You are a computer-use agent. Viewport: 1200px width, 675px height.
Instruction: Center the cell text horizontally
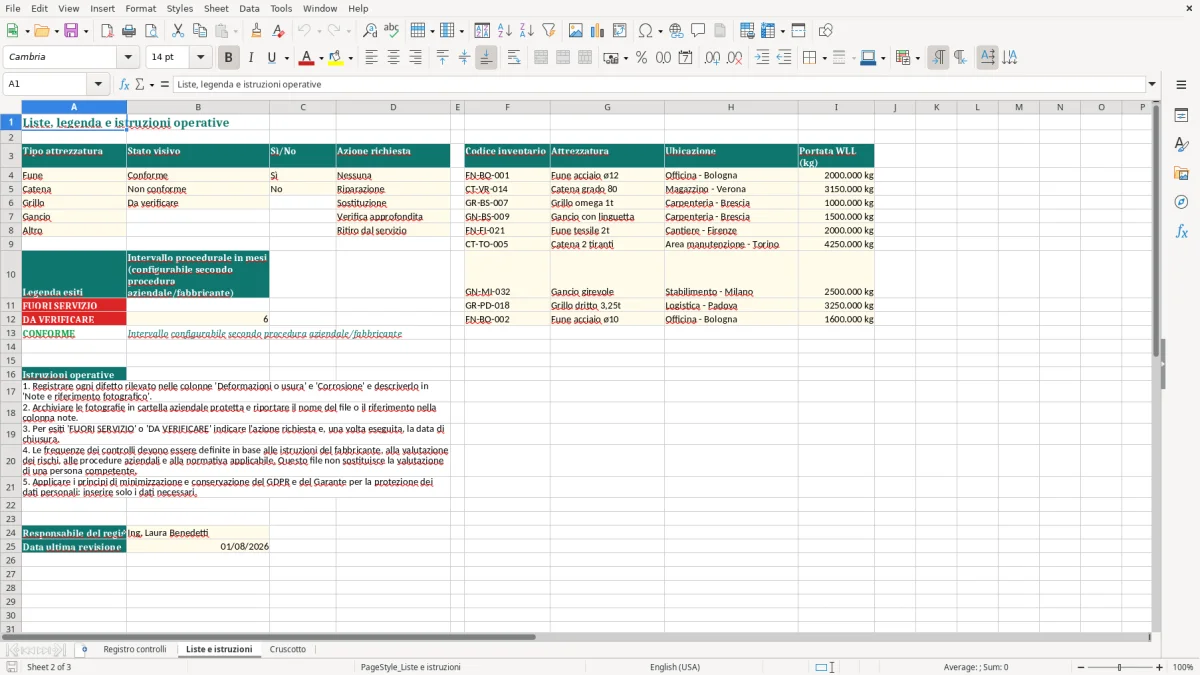point(393,58)
